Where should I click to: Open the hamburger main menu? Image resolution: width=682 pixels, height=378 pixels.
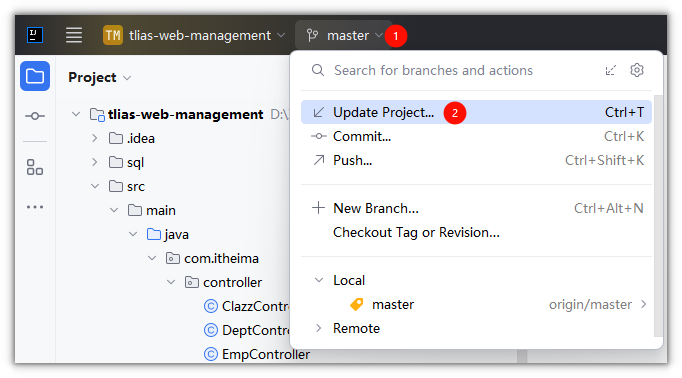coord(74,35)
